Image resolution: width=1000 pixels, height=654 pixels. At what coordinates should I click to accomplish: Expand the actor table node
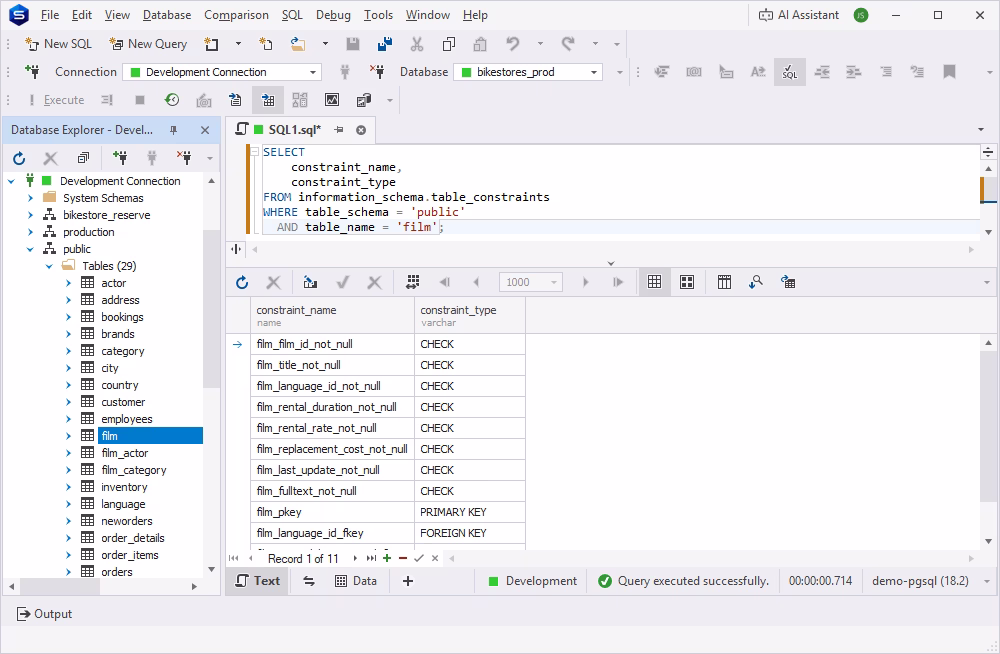click(x=68, y=283)
